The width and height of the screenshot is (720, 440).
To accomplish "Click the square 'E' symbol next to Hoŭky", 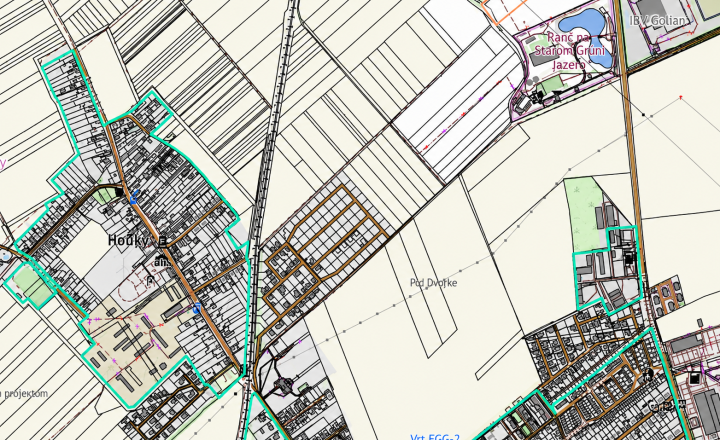I will [163, 242].
